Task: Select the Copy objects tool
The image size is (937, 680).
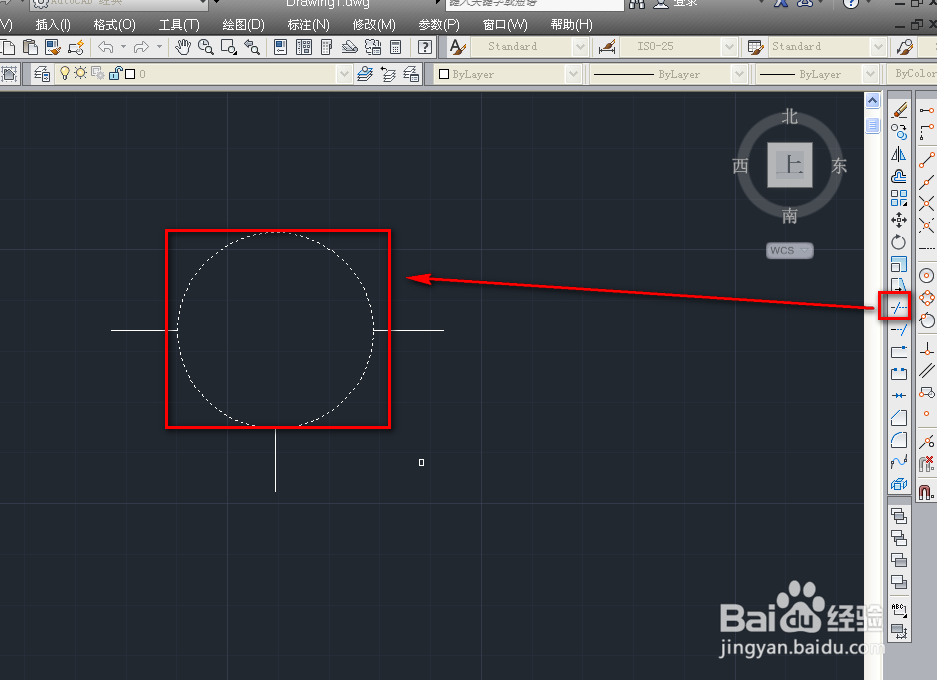Action: coord(899,132)
